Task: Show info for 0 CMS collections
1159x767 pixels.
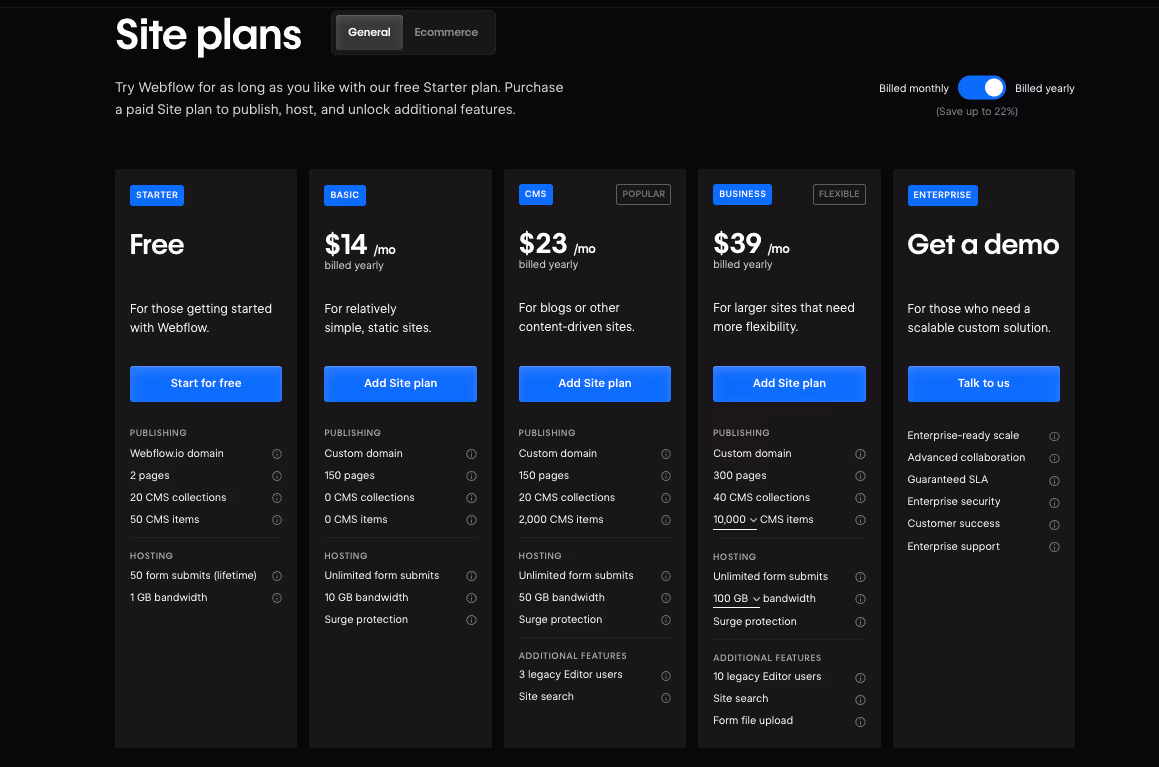Action: click(x=471, y=498)
